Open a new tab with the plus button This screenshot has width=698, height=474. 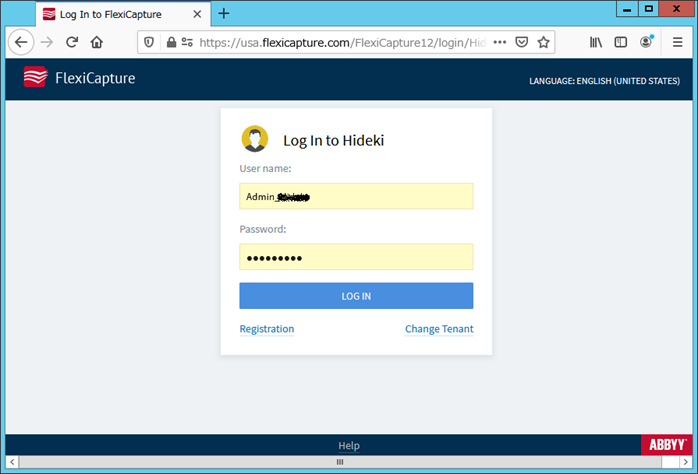click(x=224, y=14)
